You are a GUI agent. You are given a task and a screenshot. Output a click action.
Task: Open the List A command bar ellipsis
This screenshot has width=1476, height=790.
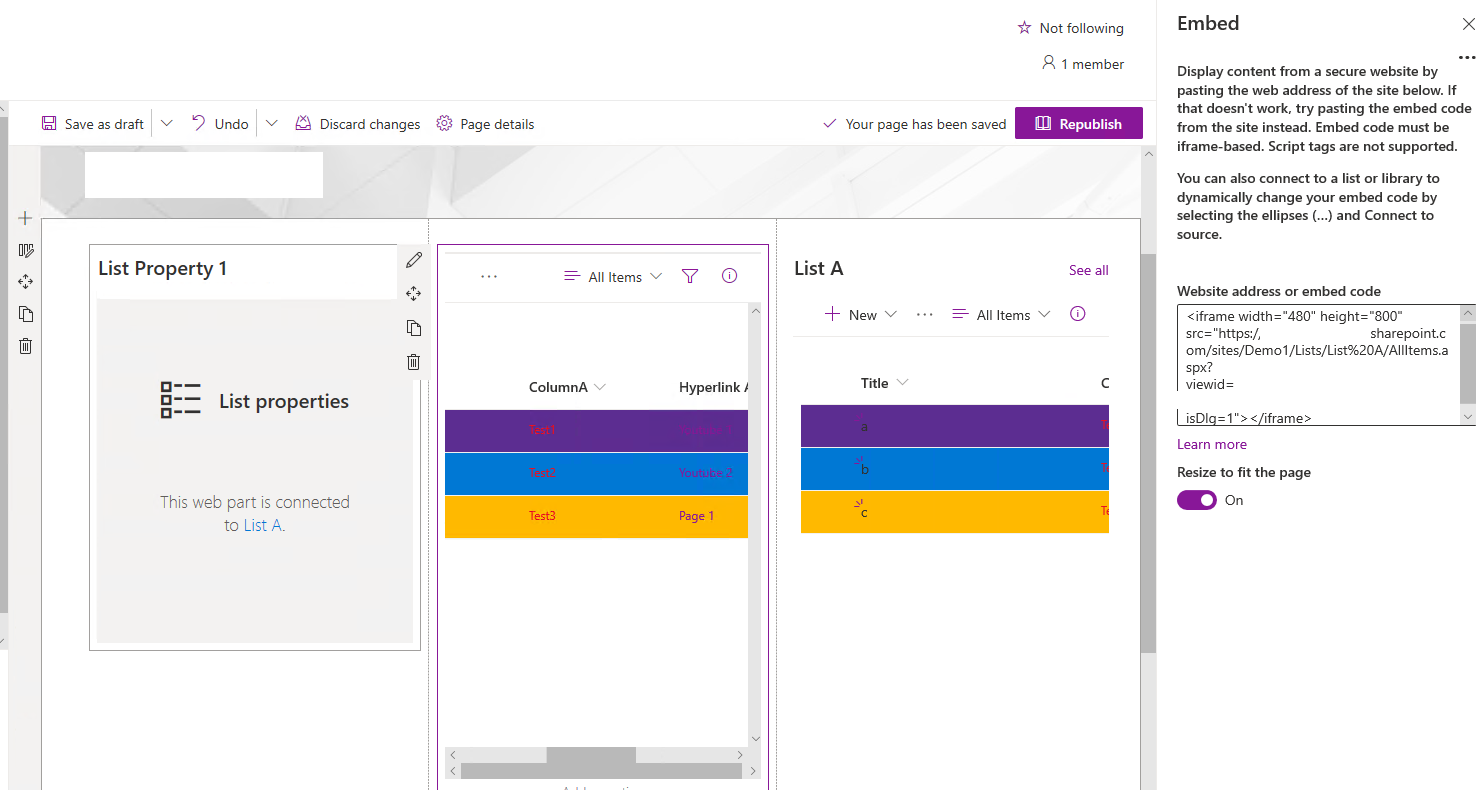point(925,314)
